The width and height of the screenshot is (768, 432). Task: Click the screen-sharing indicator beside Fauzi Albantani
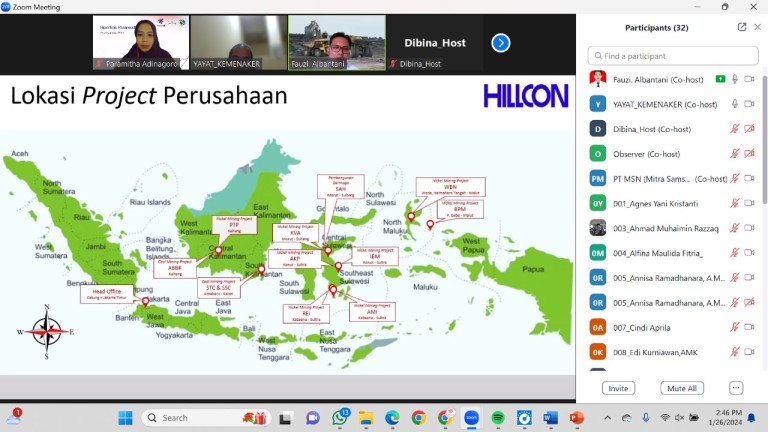click(720, 79)
